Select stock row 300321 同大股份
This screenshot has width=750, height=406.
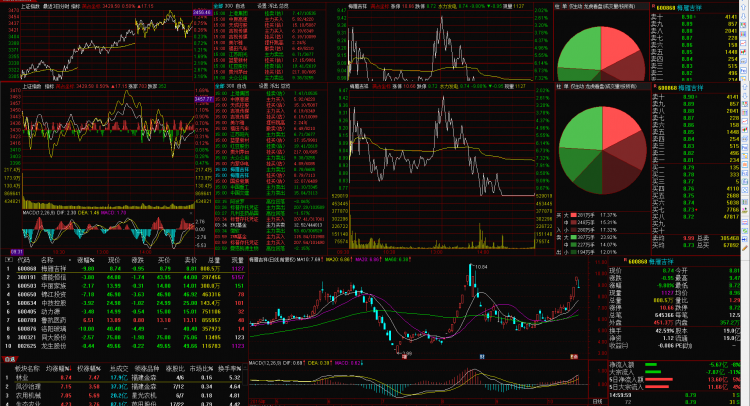[x=124, y=337]
